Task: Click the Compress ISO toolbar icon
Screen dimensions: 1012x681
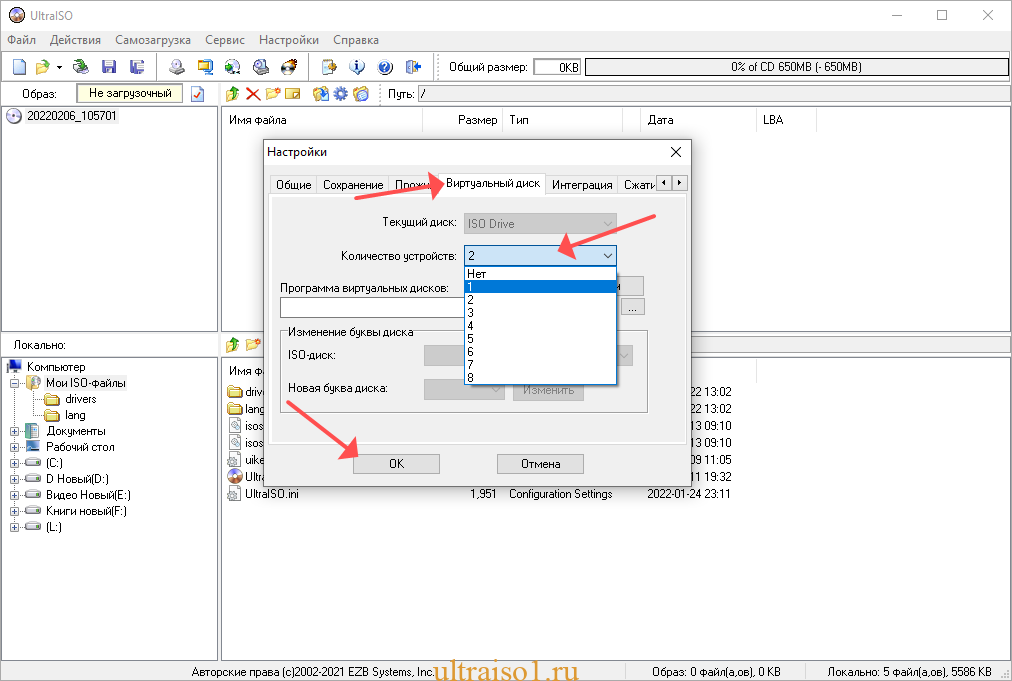Action: point(205,67)
